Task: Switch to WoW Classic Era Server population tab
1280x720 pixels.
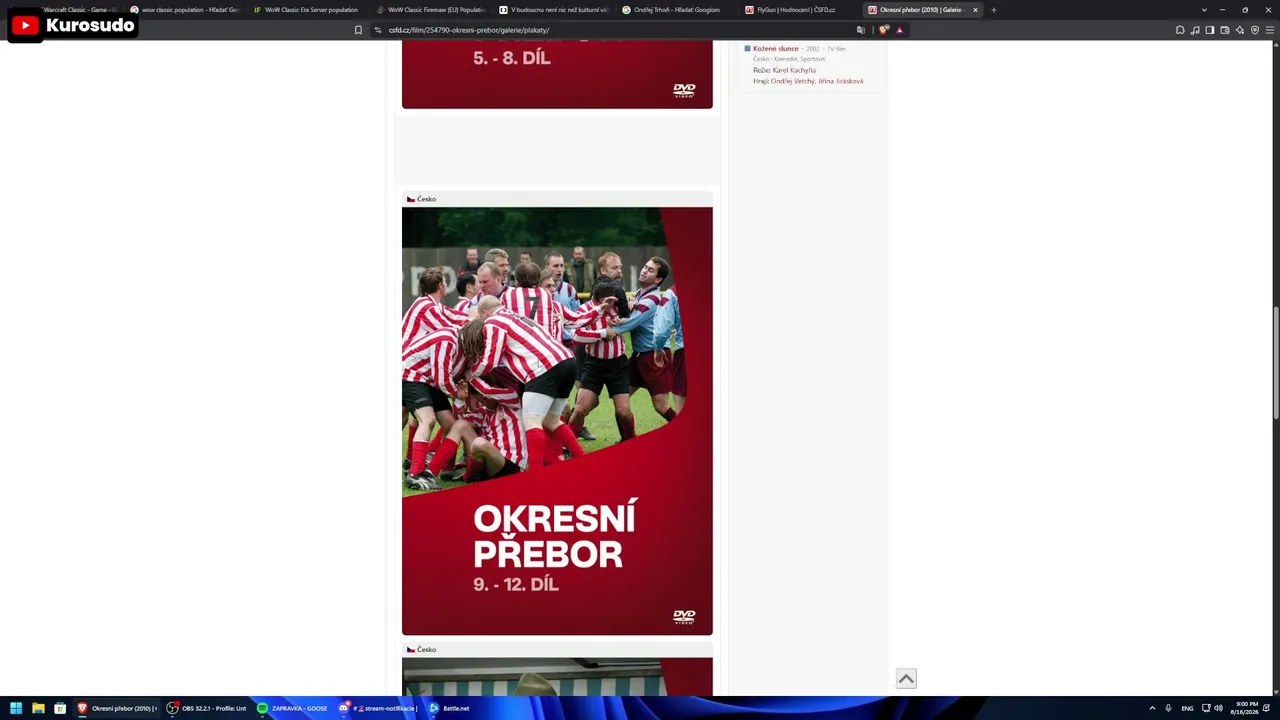Action: click(x=306, y=10)
